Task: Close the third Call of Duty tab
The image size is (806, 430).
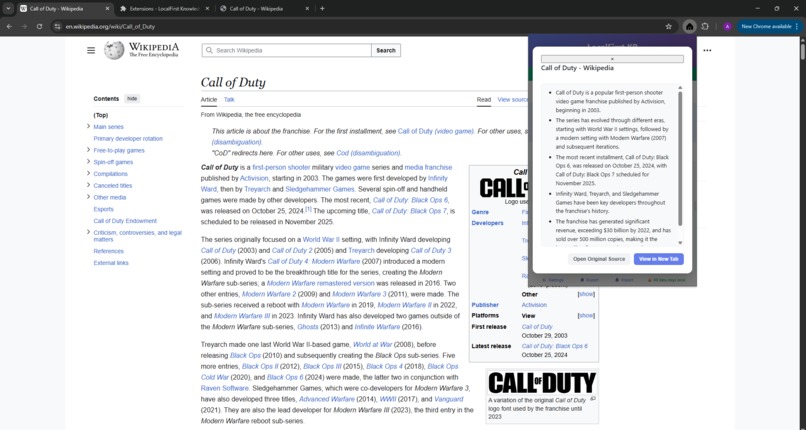Action: [307, 9]
